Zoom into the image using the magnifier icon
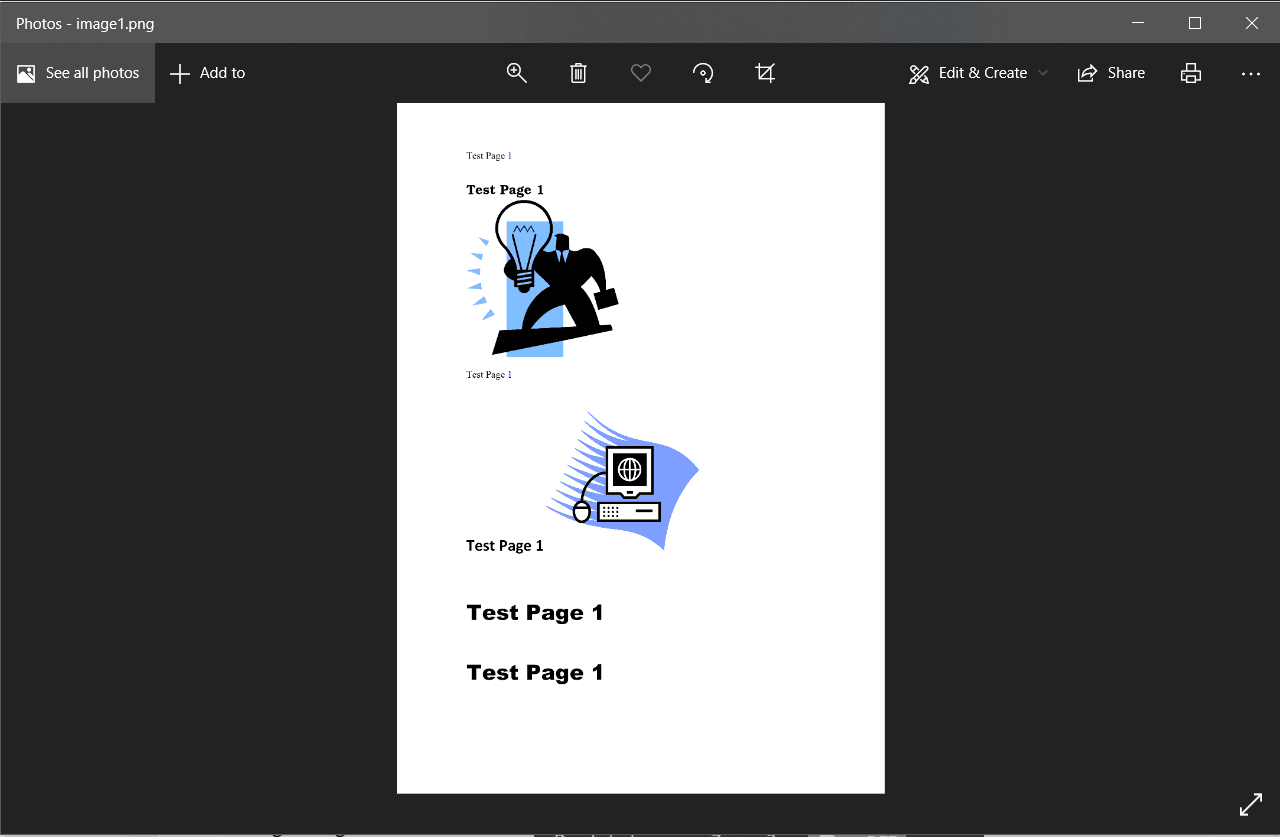Screen dimensions: 1280x837 tap(516, 72)
